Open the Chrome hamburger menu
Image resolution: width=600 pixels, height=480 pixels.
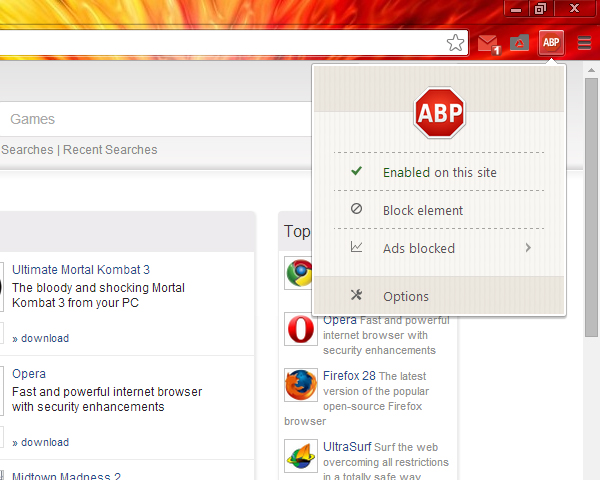point(584,42)
